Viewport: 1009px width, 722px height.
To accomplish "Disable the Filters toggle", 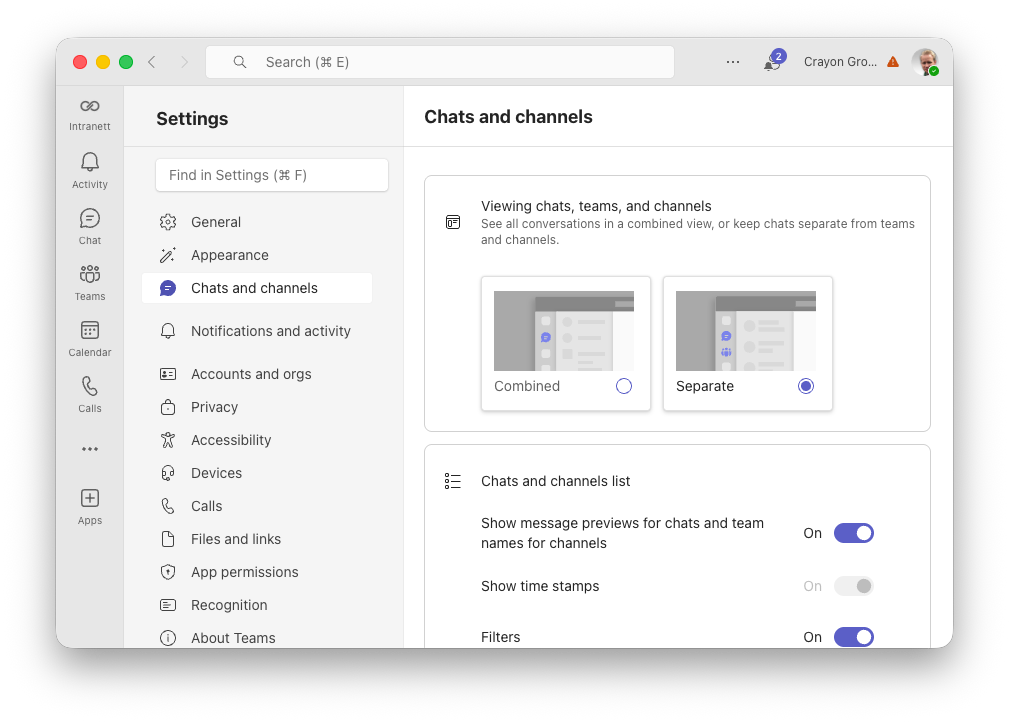I will tap(854, 637).
